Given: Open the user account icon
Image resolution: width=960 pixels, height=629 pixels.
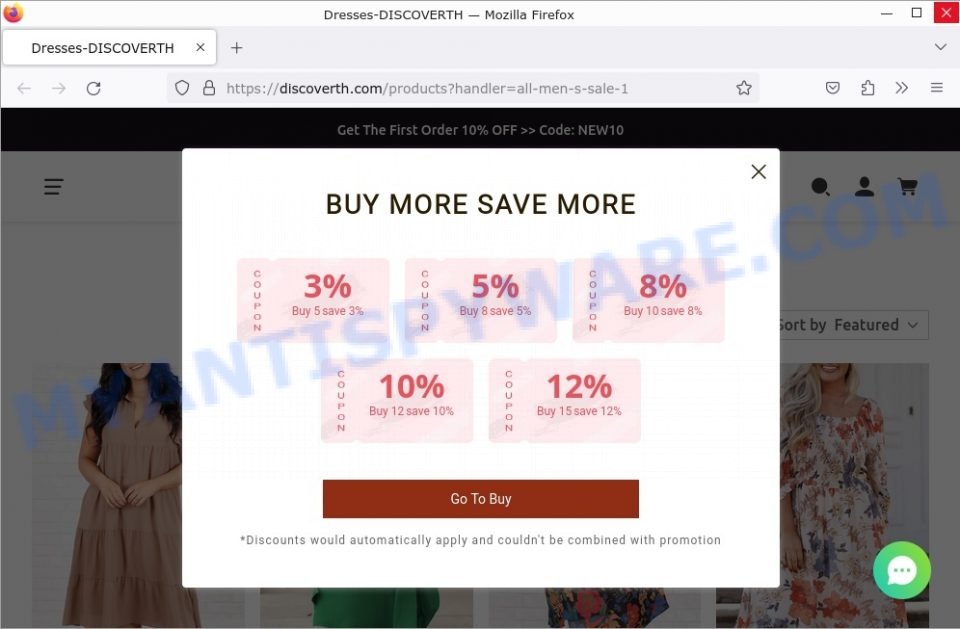Looking at the screenshot, I should (864, 187).
